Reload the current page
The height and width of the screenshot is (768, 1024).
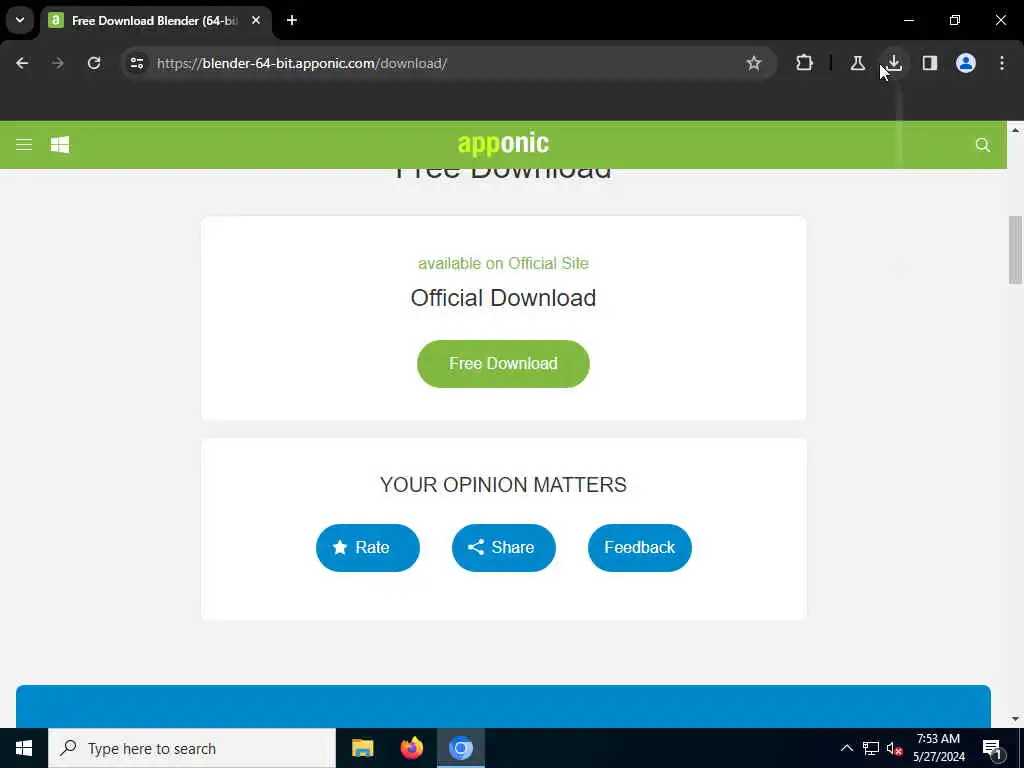[94, 63]
